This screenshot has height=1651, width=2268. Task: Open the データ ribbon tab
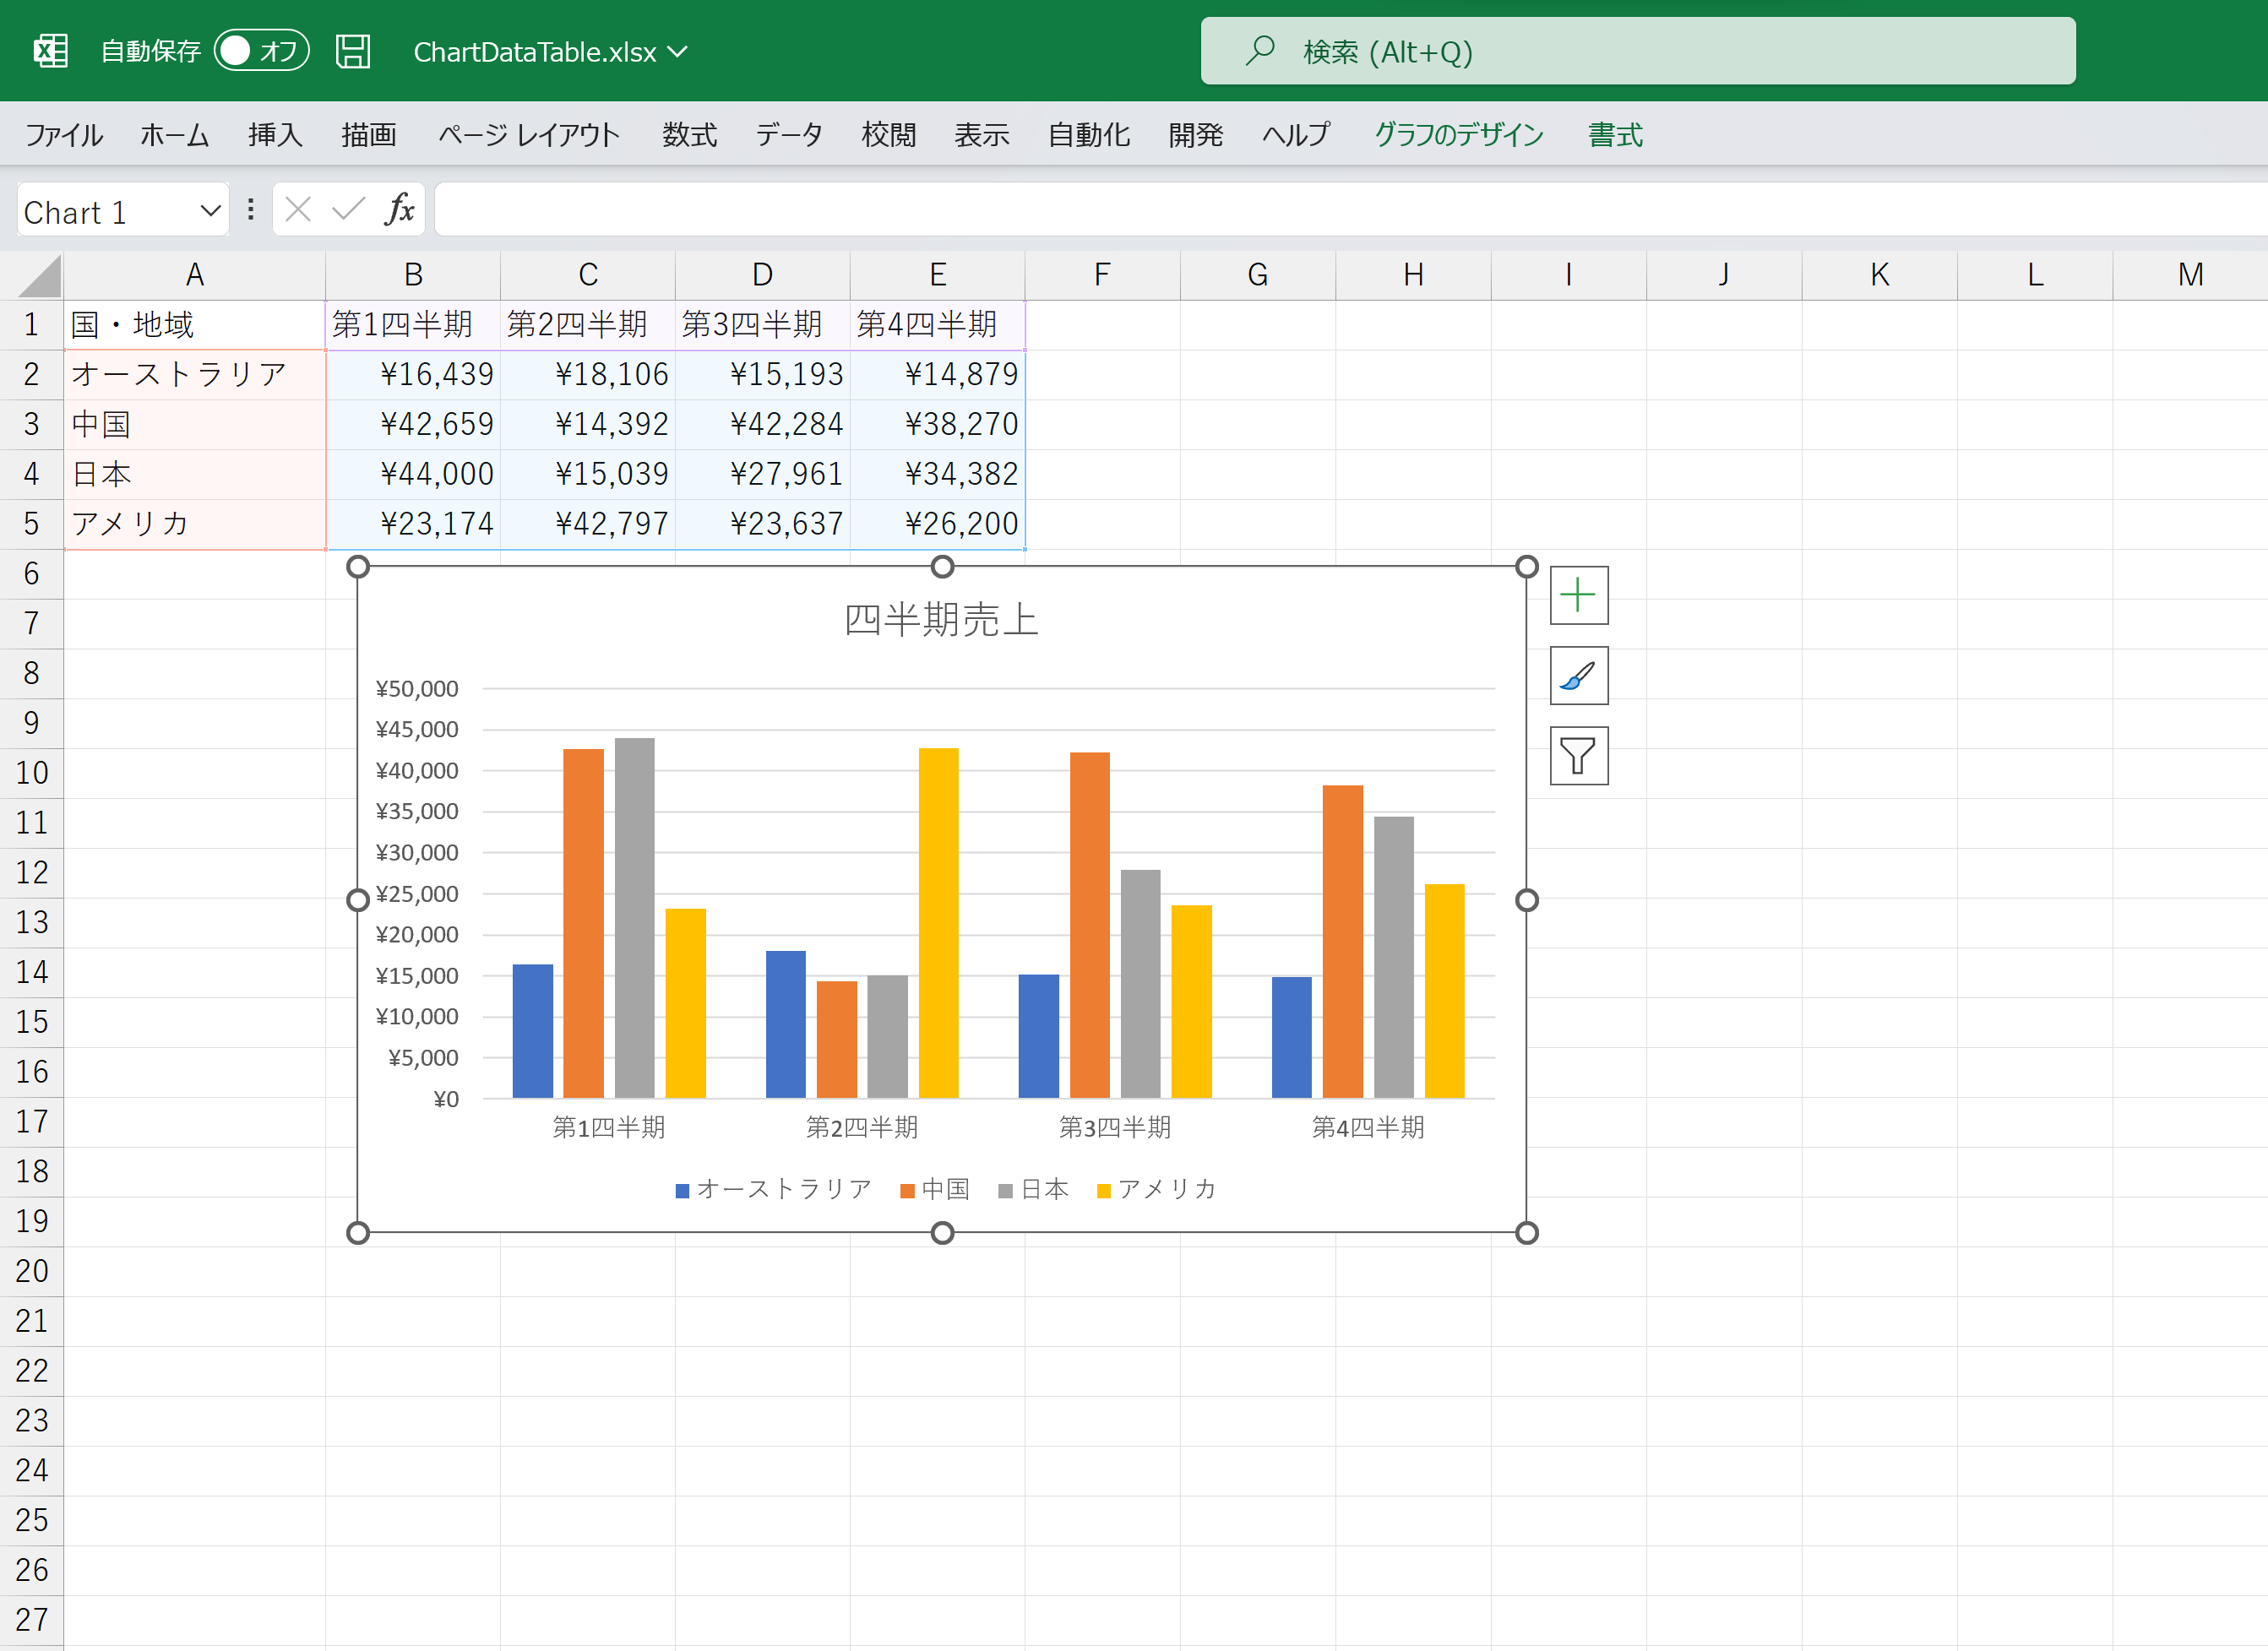tap(789, 135)
